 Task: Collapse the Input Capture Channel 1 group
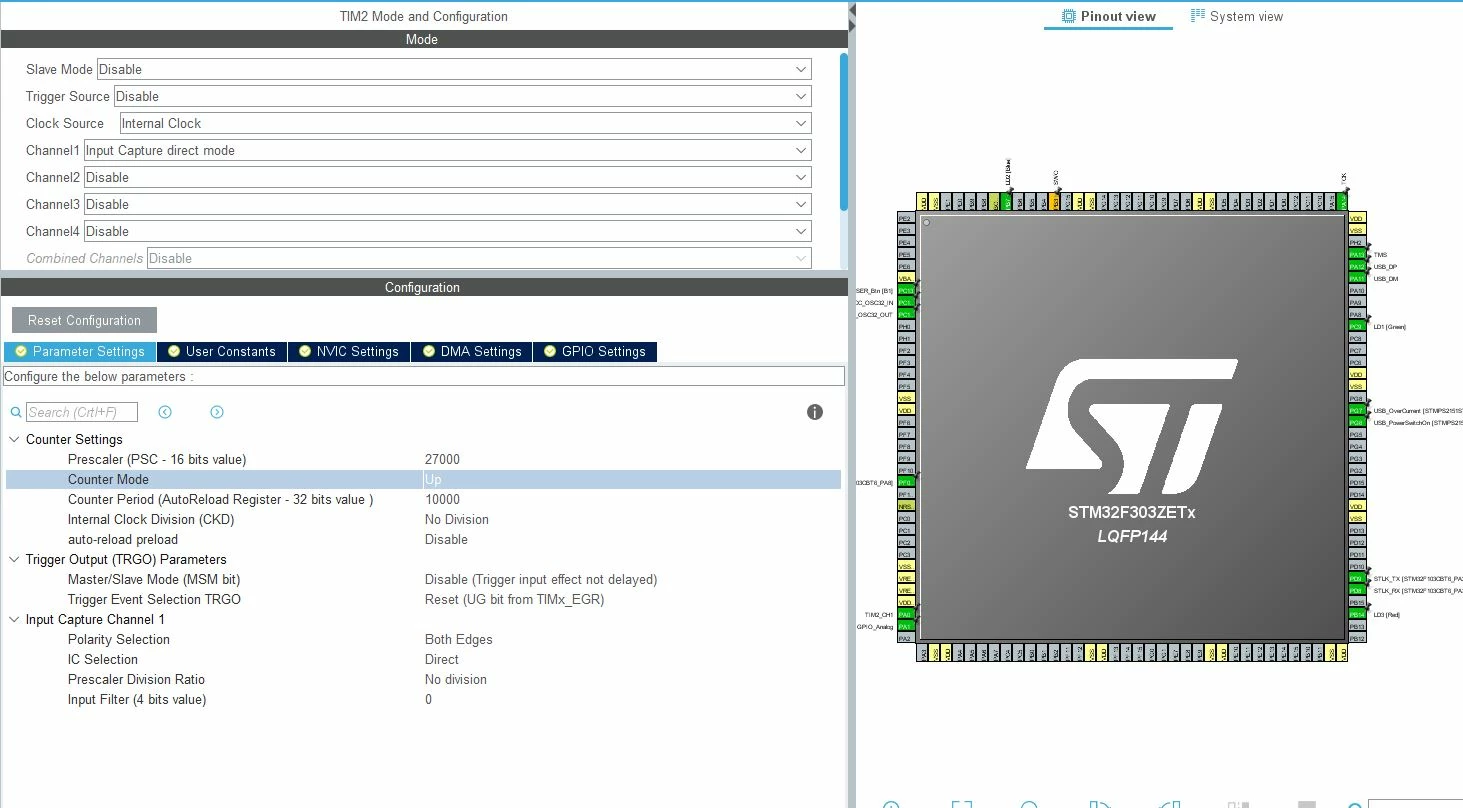coord(14,619)
